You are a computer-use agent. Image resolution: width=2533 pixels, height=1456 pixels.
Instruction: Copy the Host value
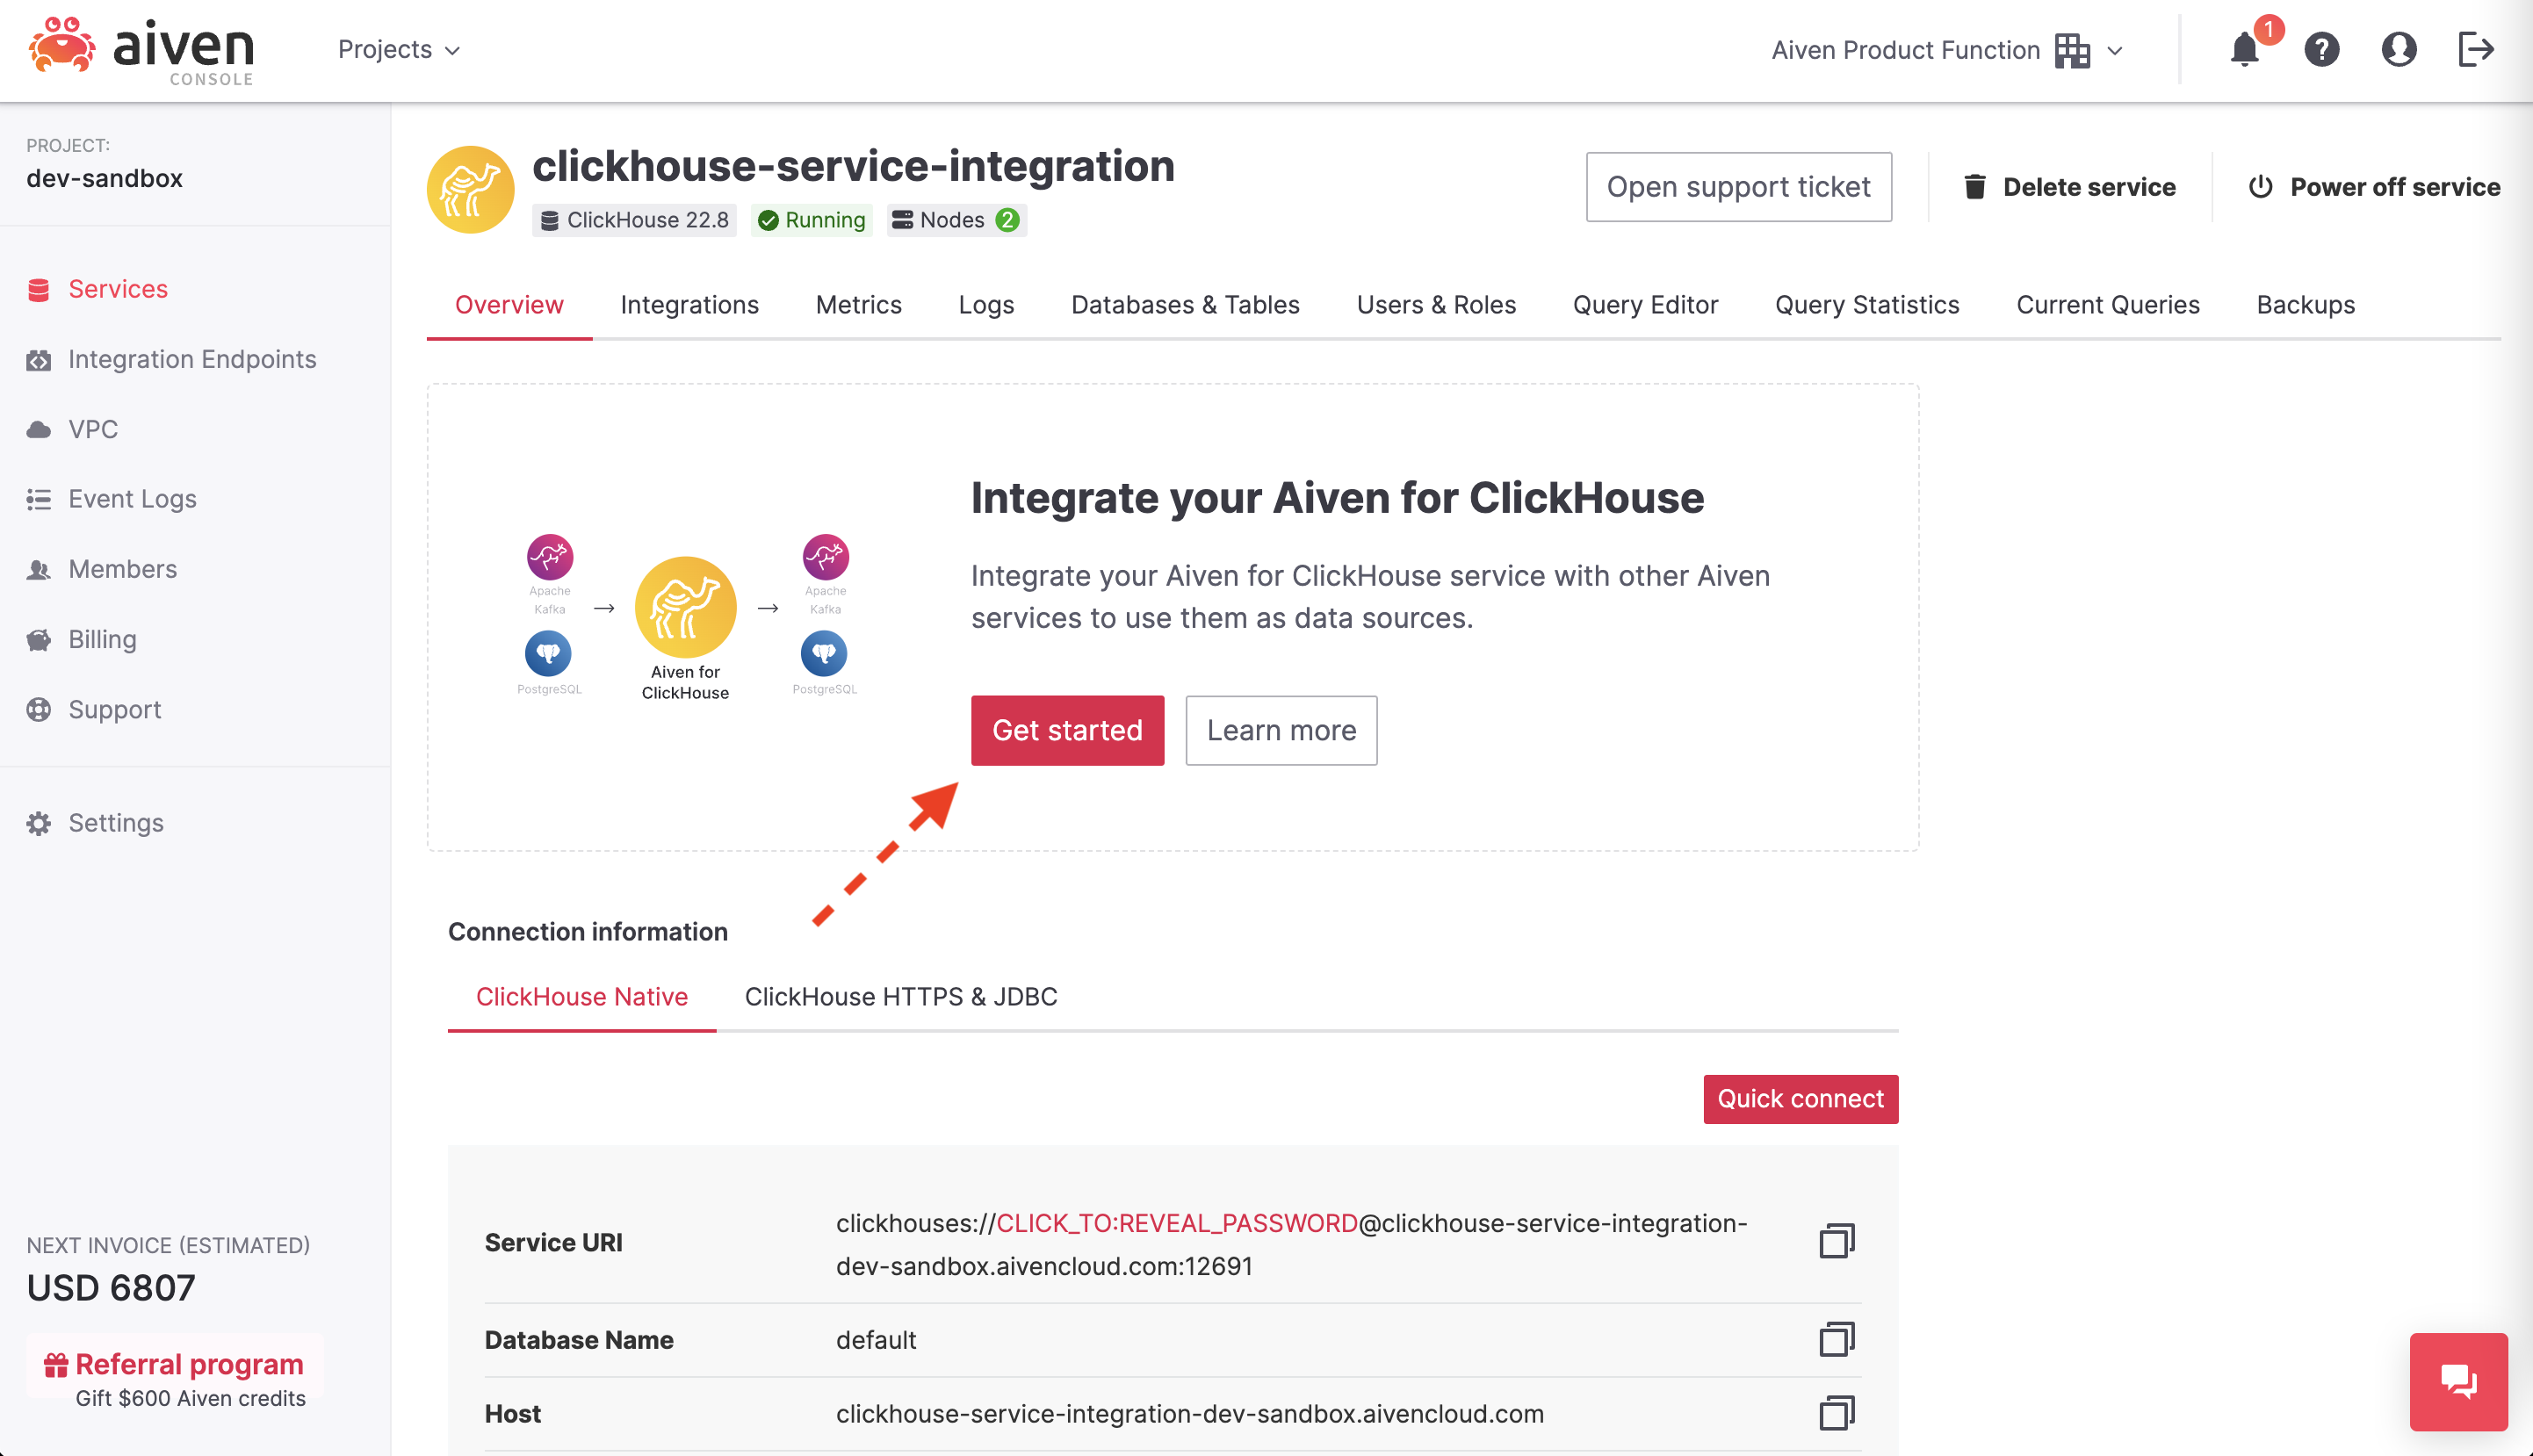pos(1836,1413)
